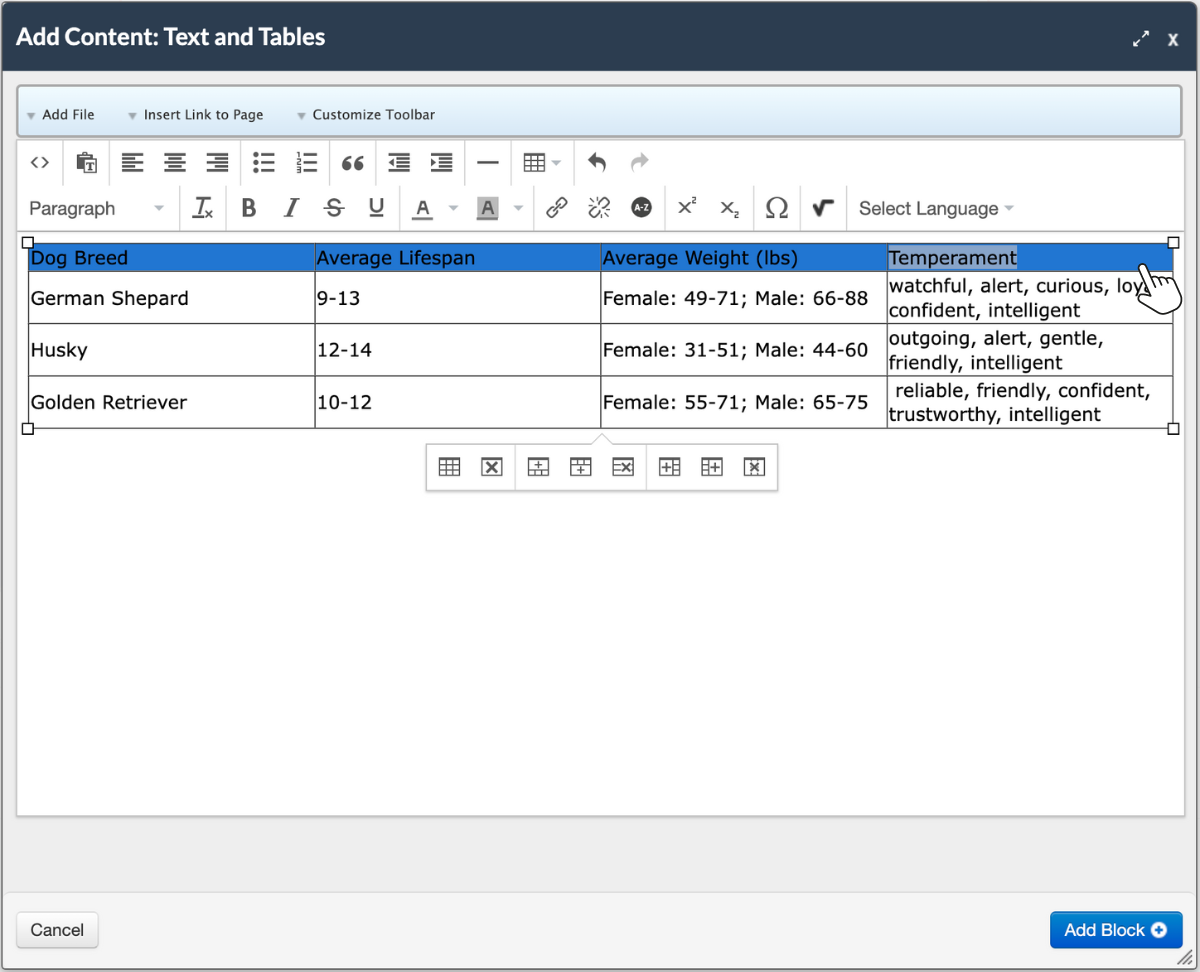Apply the current background highlight color
Image resolution: width=1200 pixels, height=972 pixels.
pos(487,208)
